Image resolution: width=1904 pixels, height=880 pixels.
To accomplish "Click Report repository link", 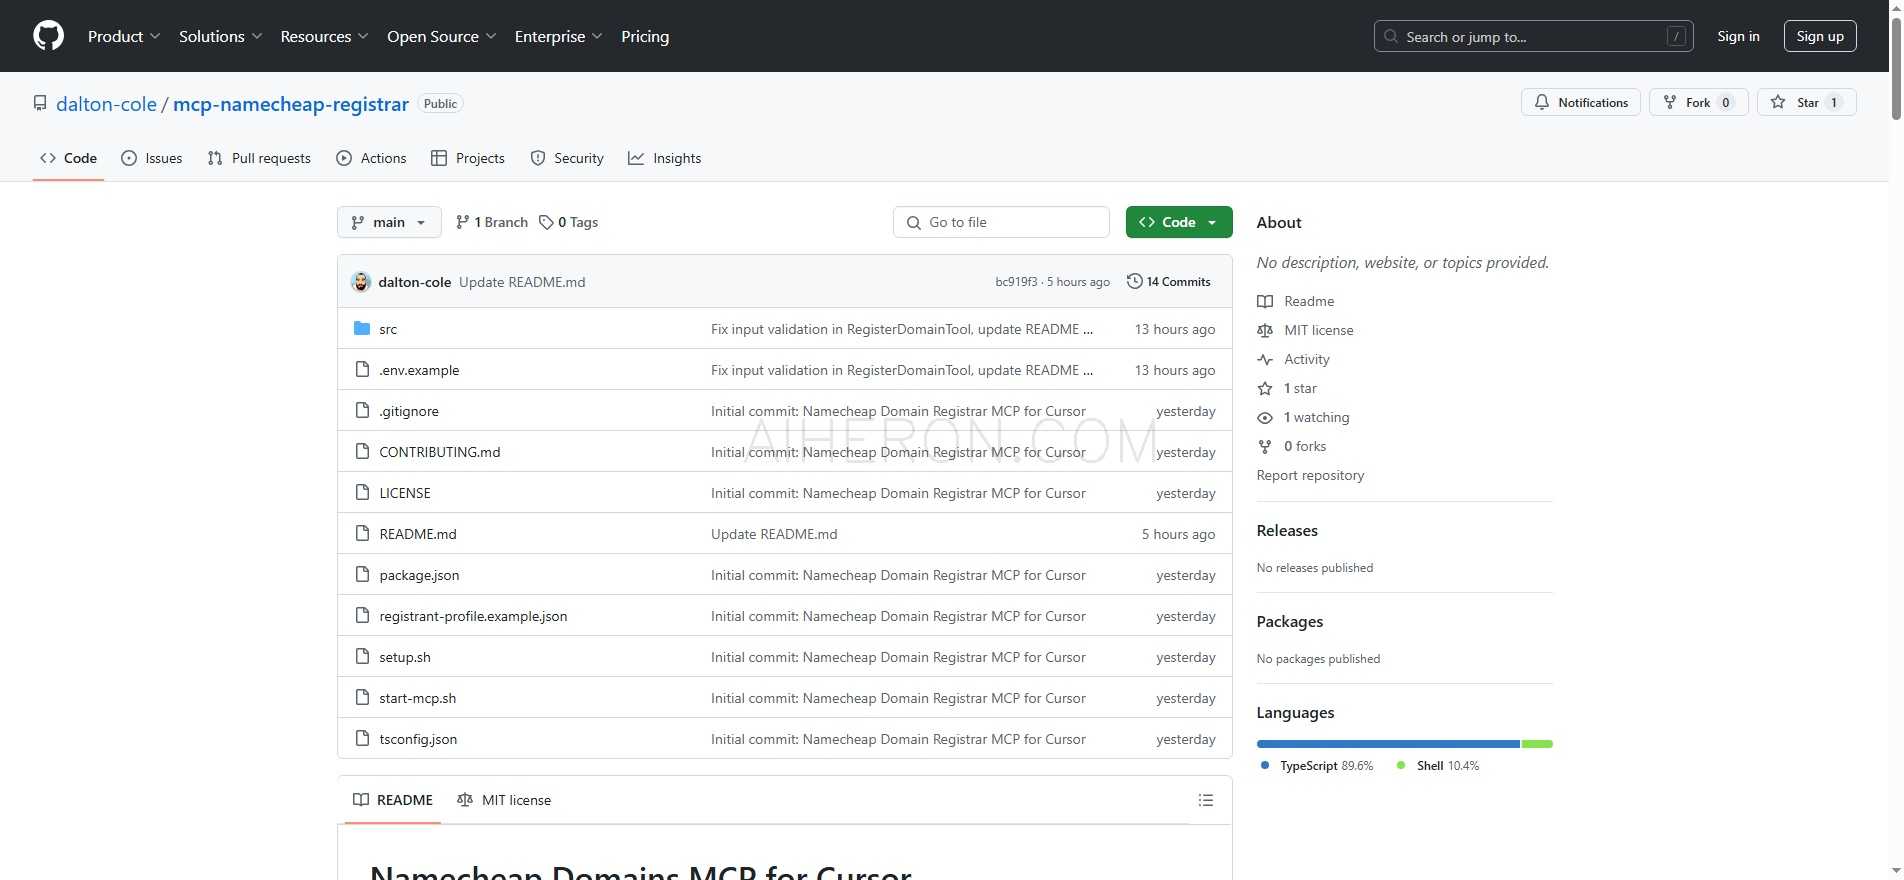I will click(x=1310, y=475).
